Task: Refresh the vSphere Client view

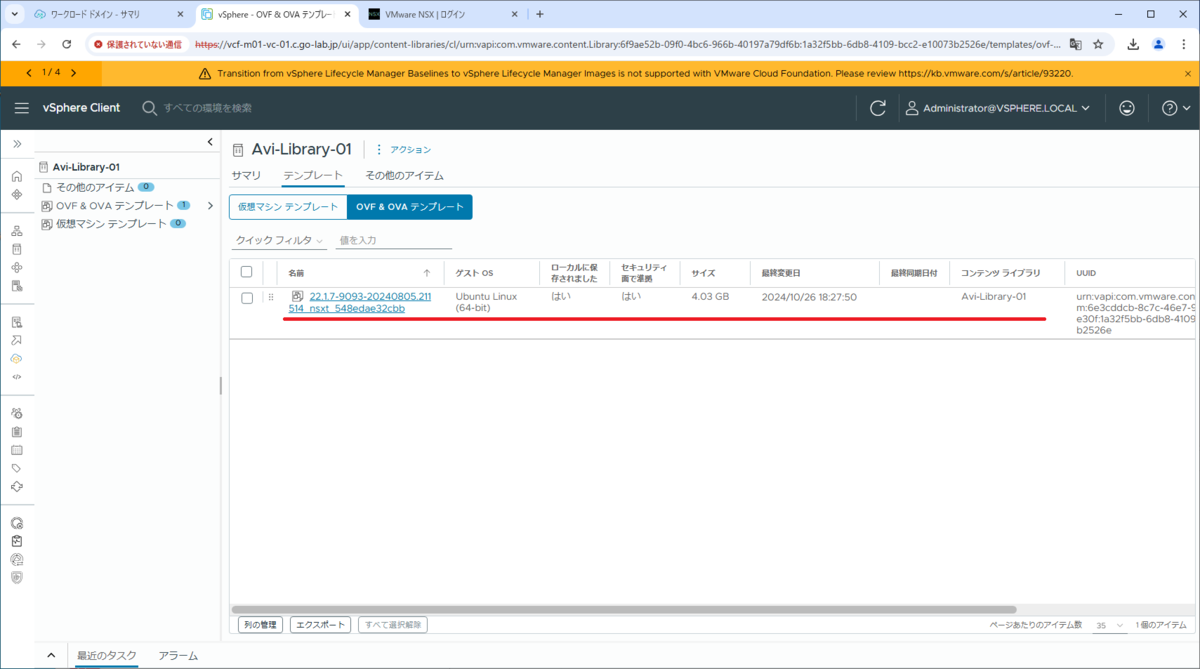Action: point(878,108)
